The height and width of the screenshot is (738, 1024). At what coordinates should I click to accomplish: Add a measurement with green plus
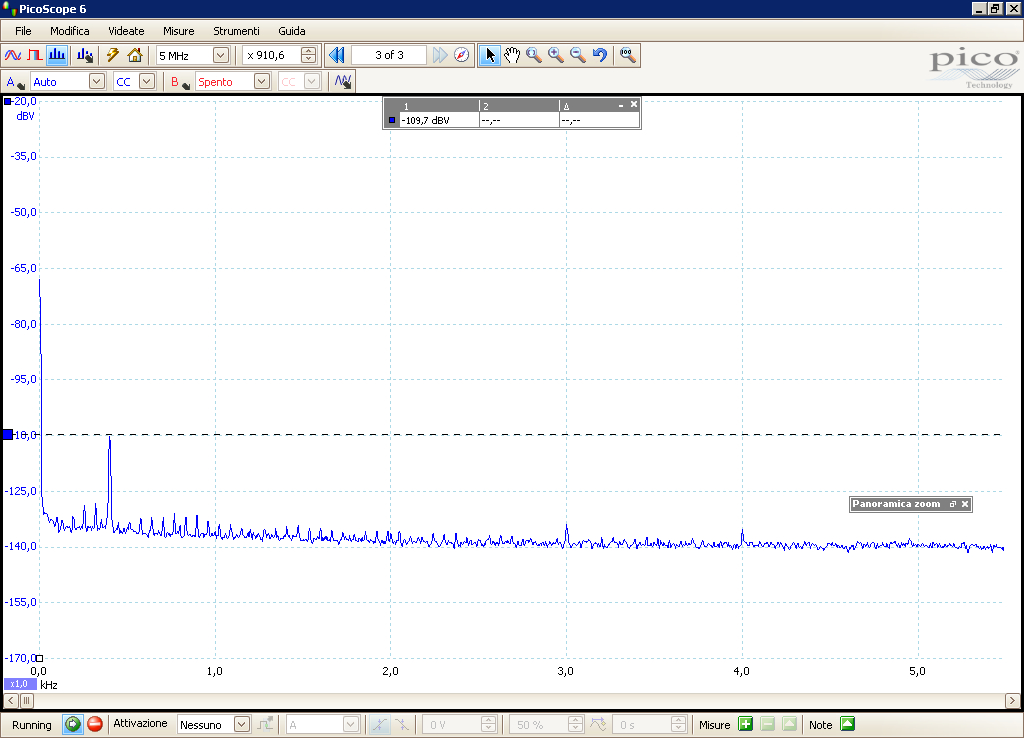745,724
